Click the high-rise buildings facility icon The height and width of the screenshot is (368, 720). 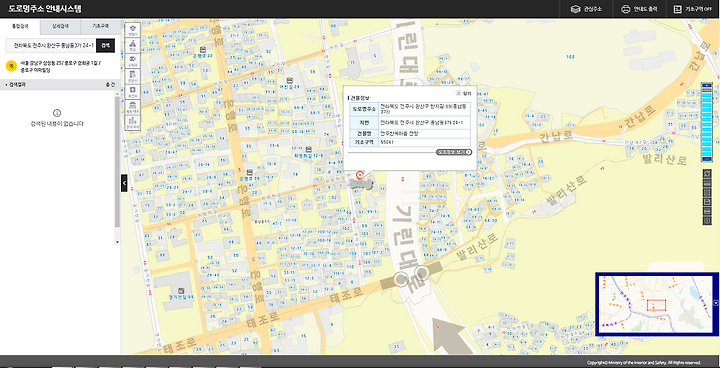pos(133,123)
